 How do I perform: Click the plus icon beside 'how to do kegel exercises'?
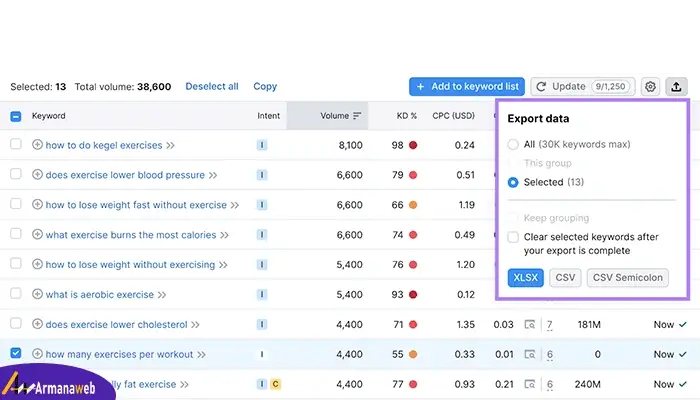(38, 145)
